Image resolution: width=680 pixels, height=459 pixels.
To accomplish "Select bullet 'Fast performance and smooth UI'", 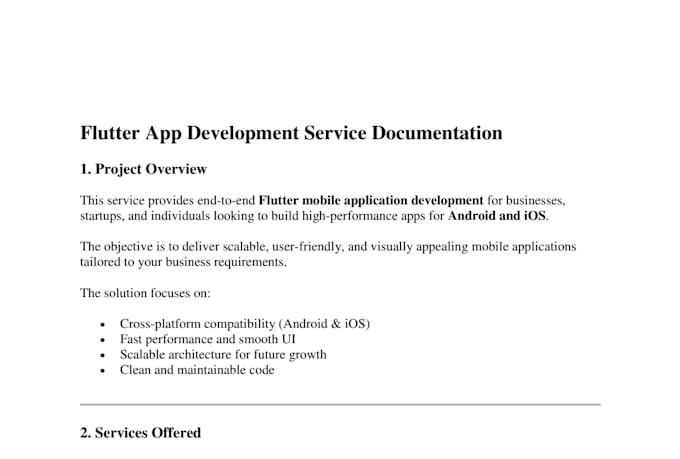I will 207,339.
